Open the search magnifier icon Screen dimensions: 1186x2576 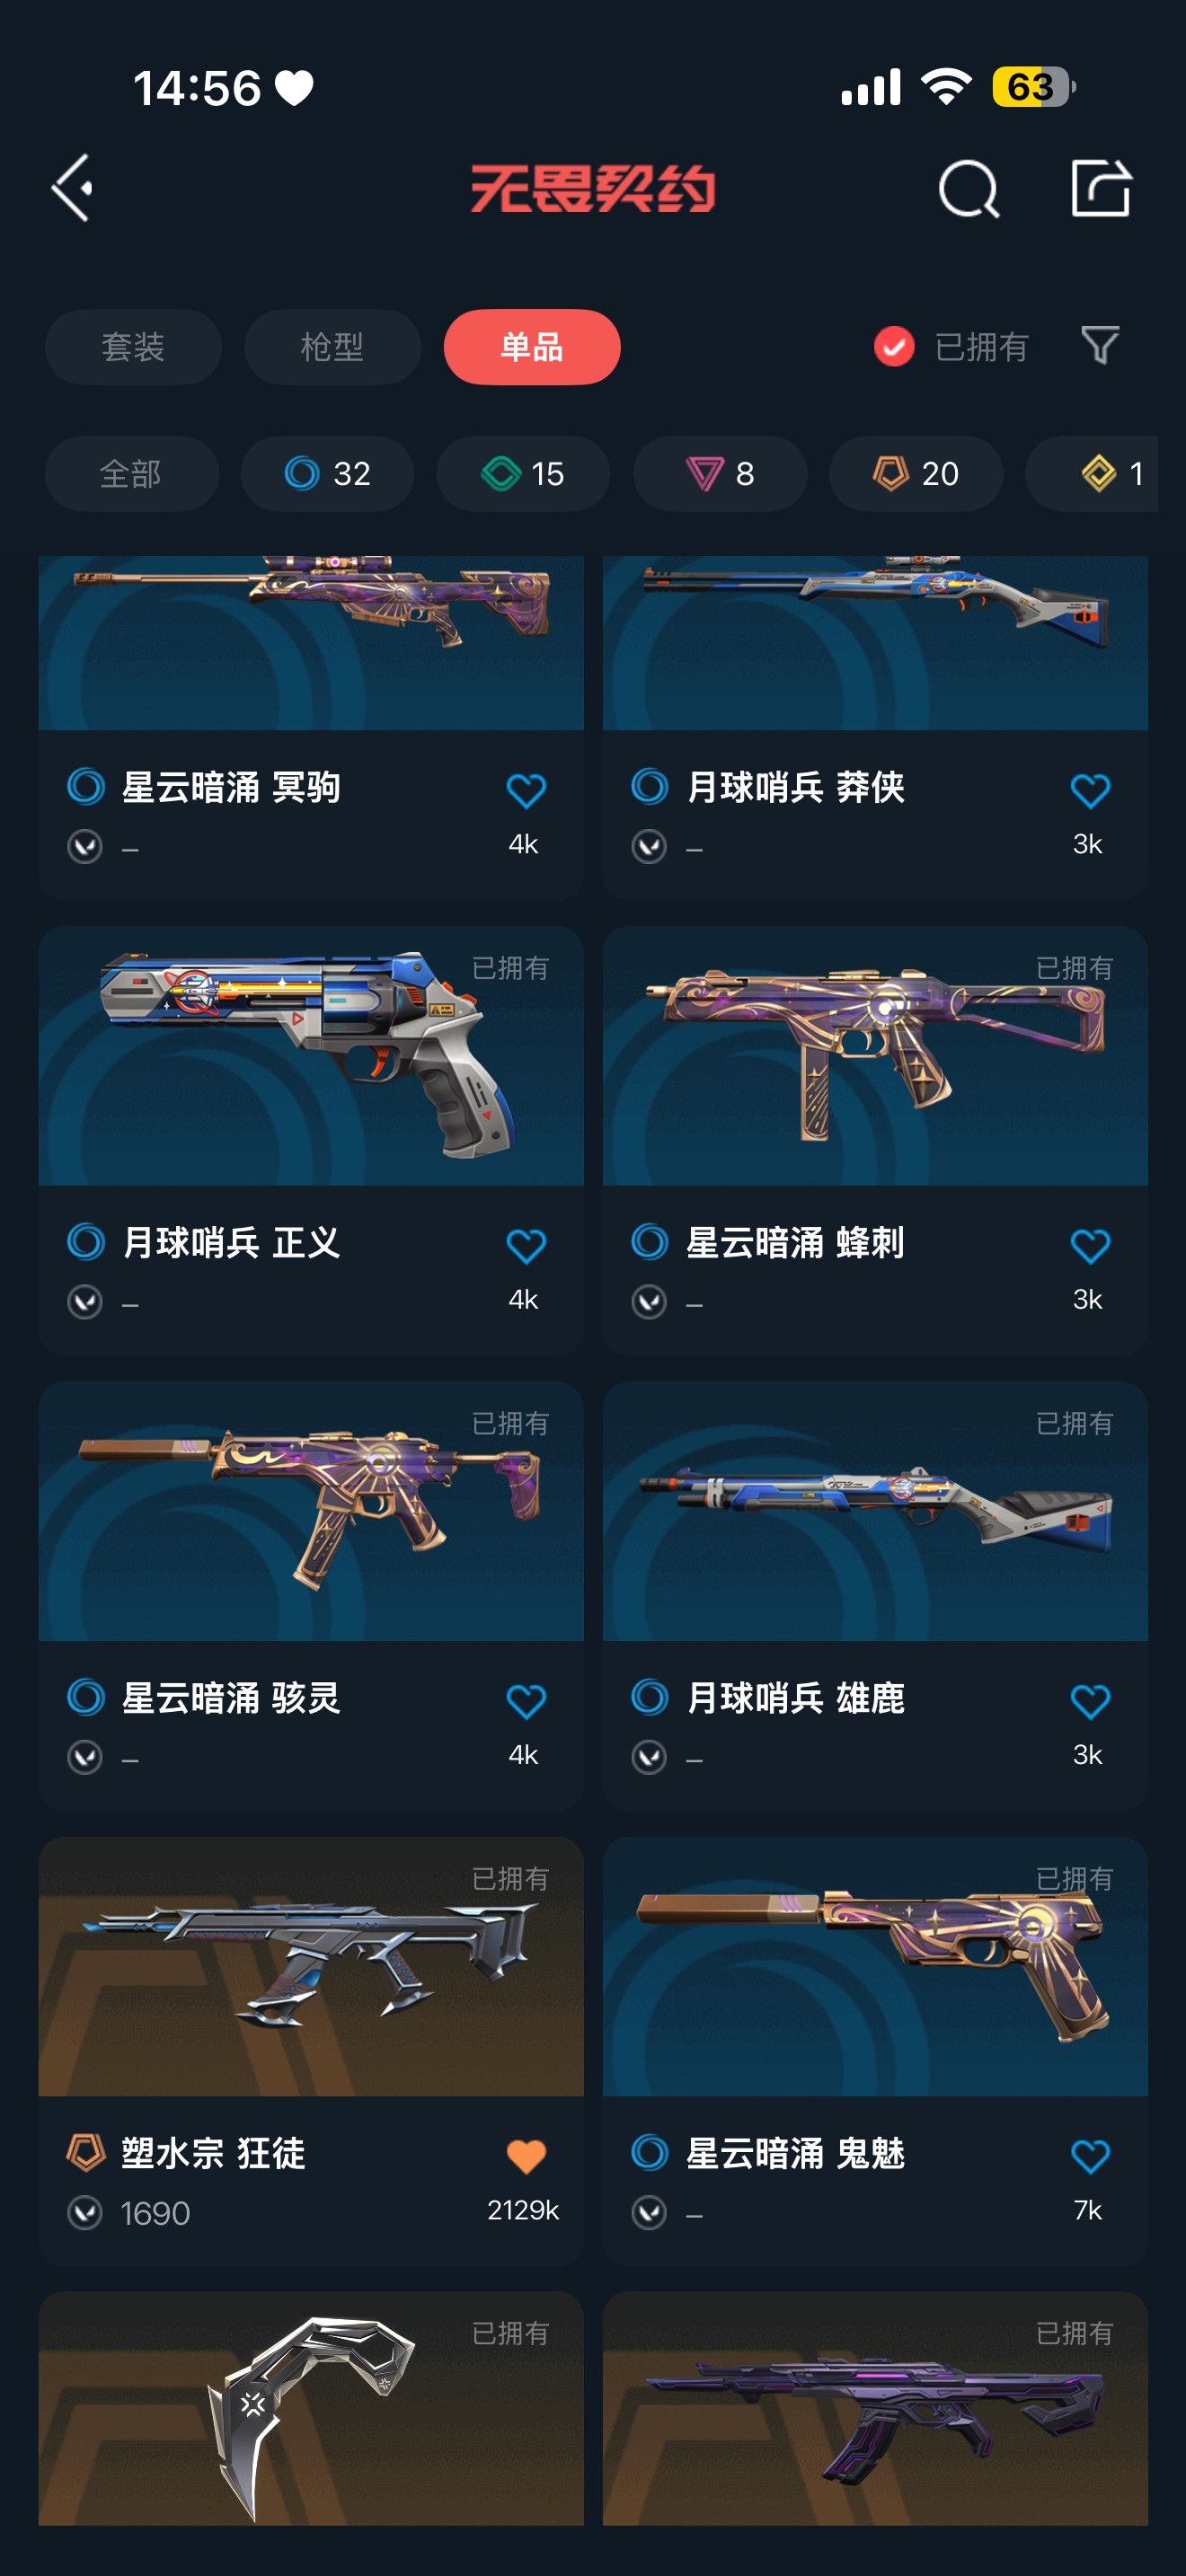click(968, 188)
